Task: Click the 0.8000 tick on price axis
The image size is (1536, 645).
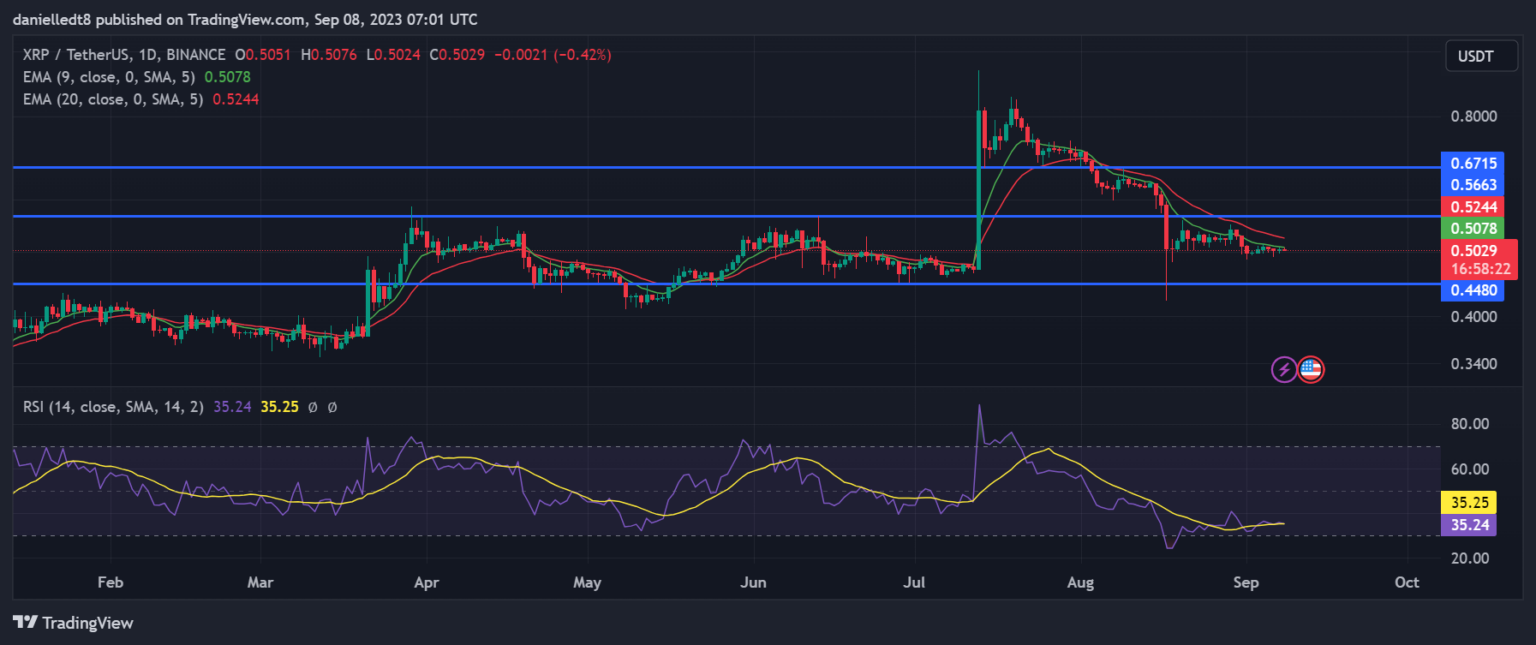Action: [1474, 116]
